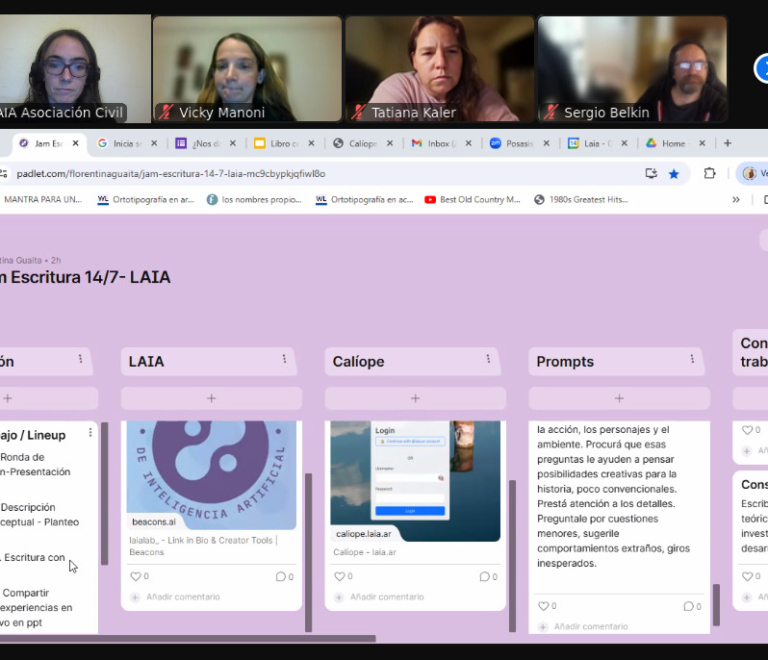Click the LAIA column vertical scrollbar
The height and width of the screenshot is (660, 768).
pos(309,552)
